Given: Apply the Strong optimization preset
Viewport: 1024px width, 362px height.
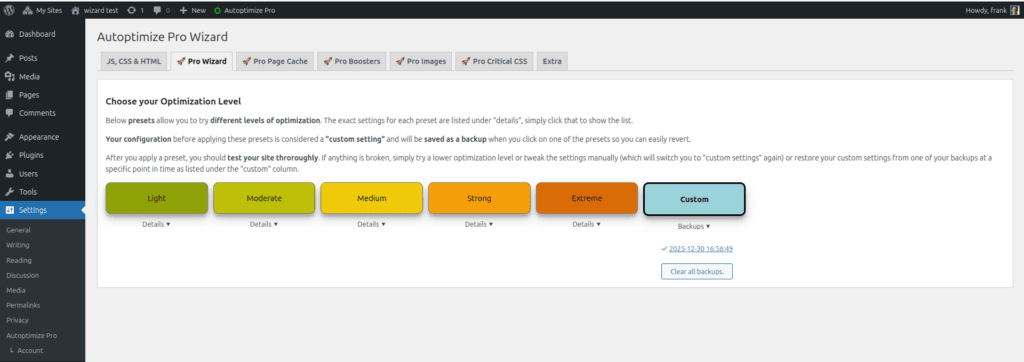Looking at the screenshot, I should point(479,198).
